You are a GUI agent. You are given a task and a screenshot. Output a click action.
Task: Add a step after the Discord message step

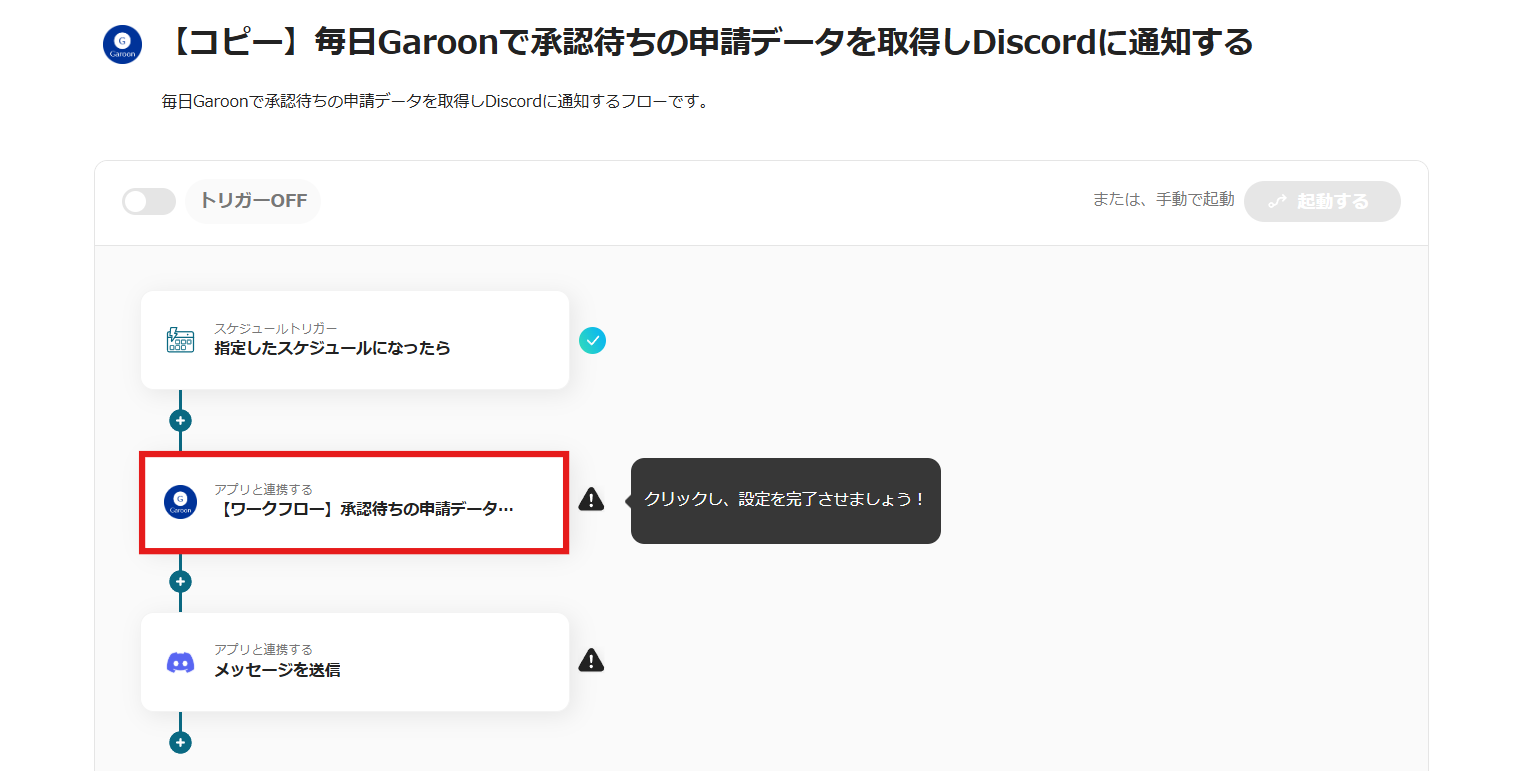pos(180,743)
